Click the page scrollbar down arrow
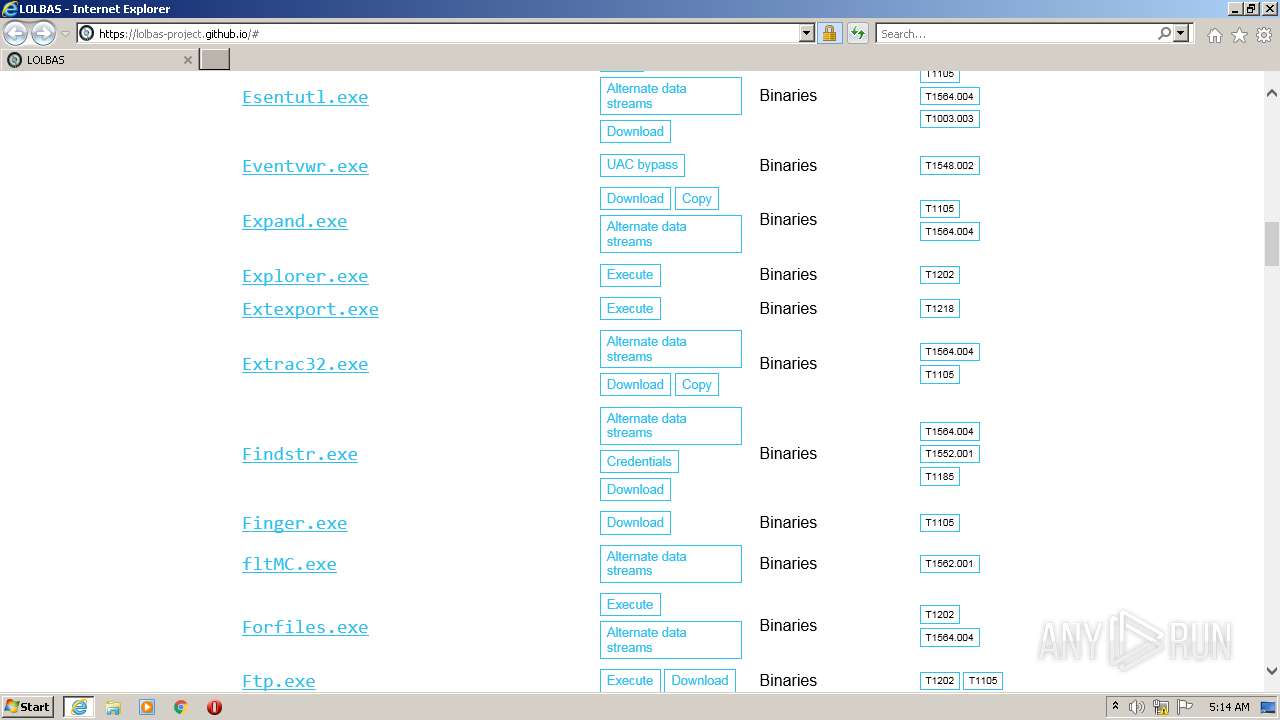The height and width of the screenshot is (720, 1280). [x=1272, y=671]
